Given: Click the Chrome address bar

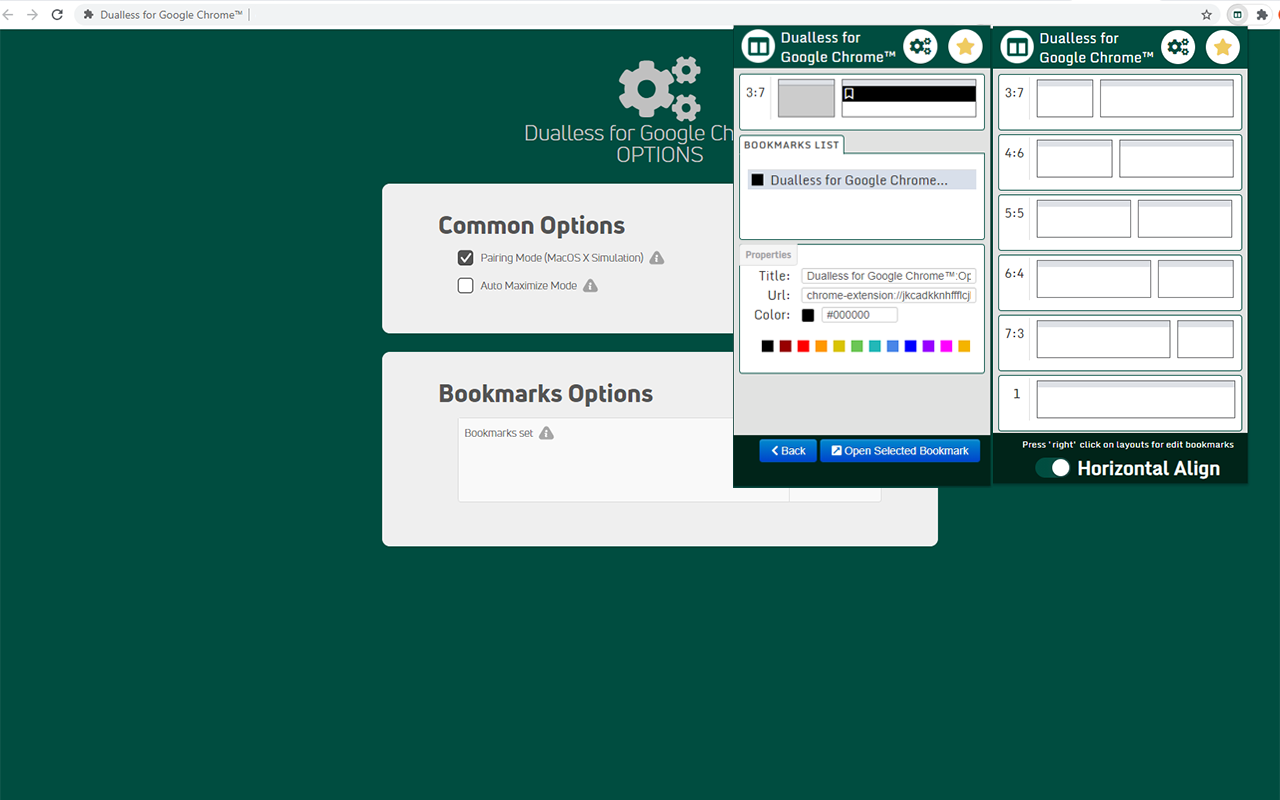Looking at the screenshot, I should 635,15.
